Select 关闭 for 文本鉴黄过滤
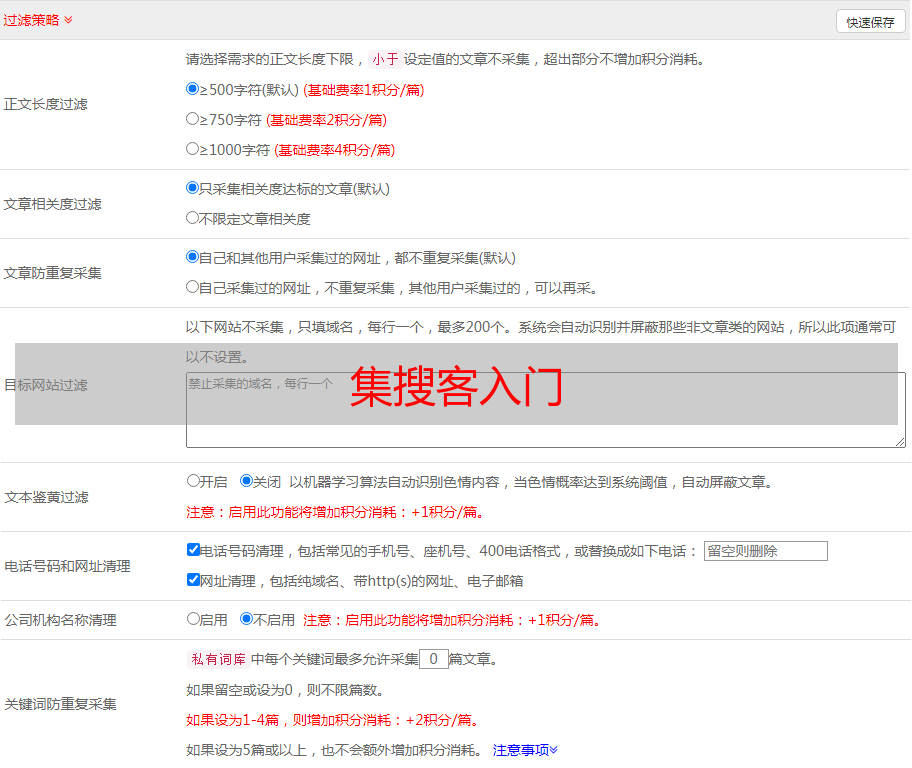912x768 pixels. coord(247,481)
